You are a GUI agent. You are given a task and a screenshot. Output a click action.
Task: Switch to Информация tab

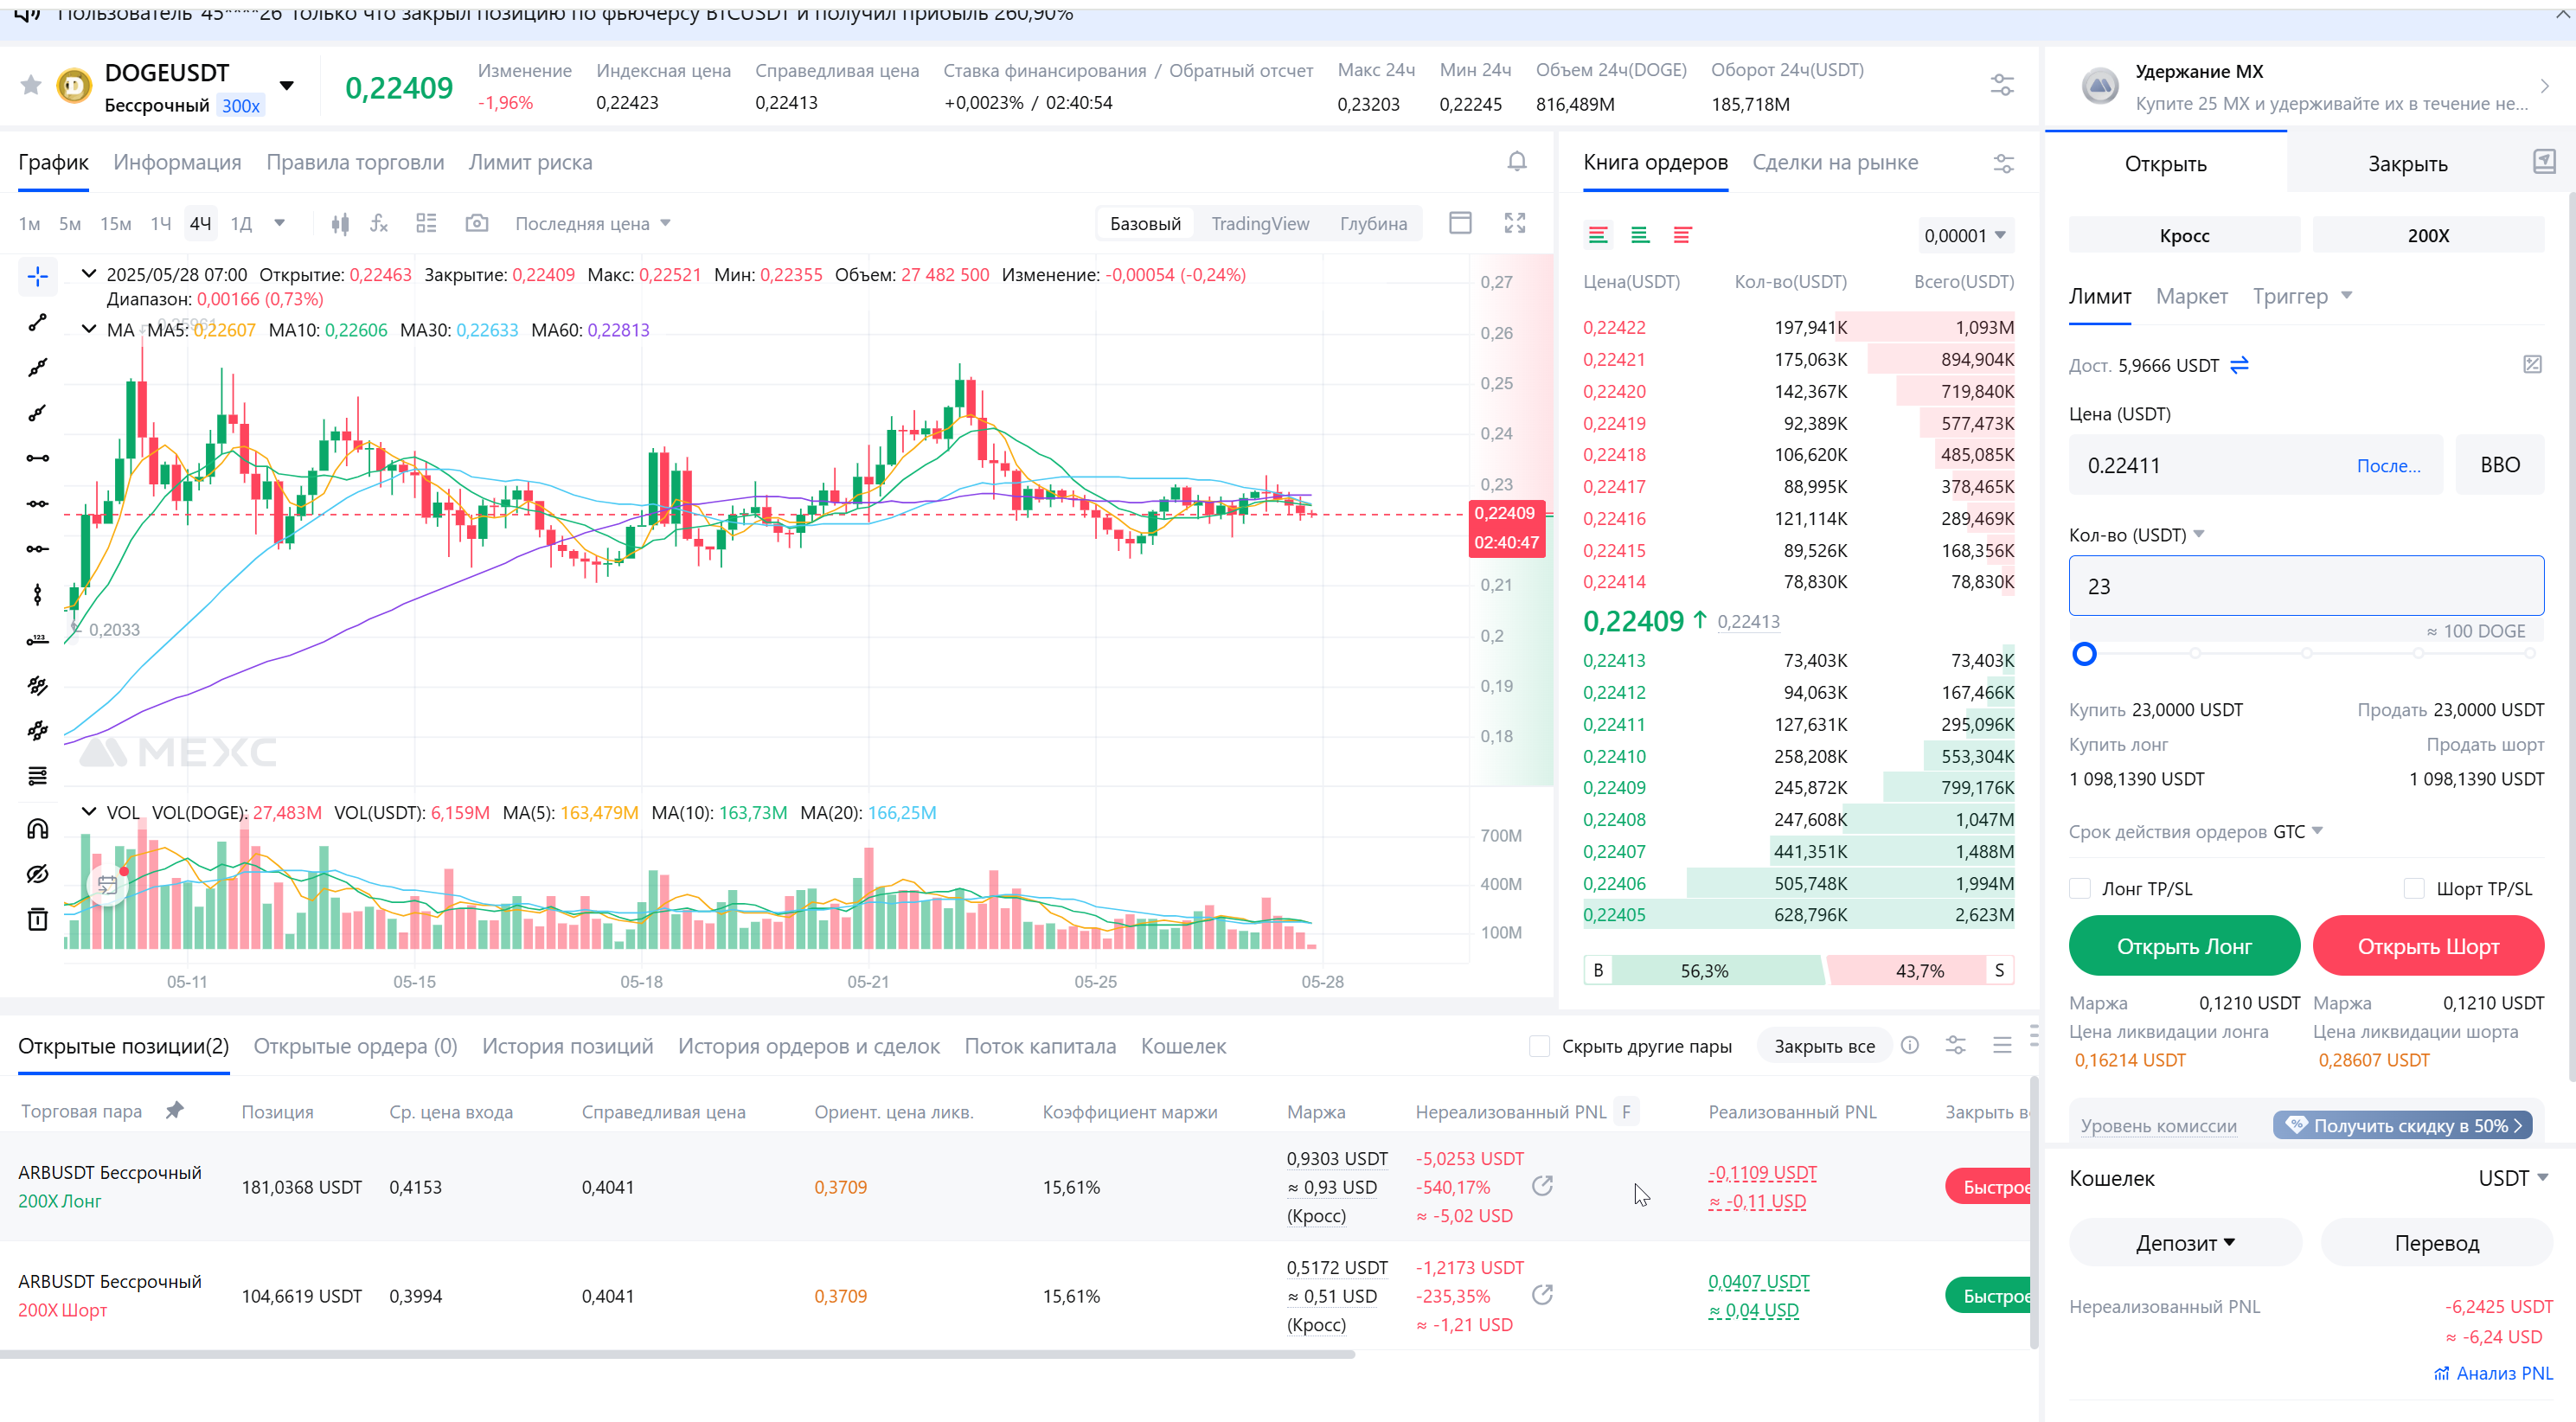click(177, 163)
